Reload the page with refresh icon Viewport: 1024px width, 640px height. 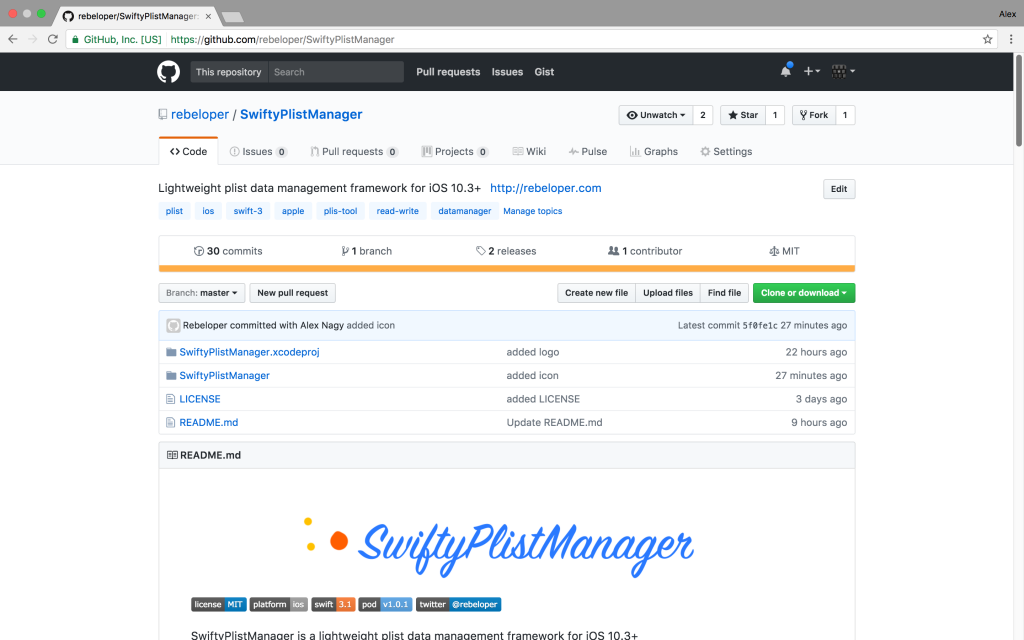[53, 39]
